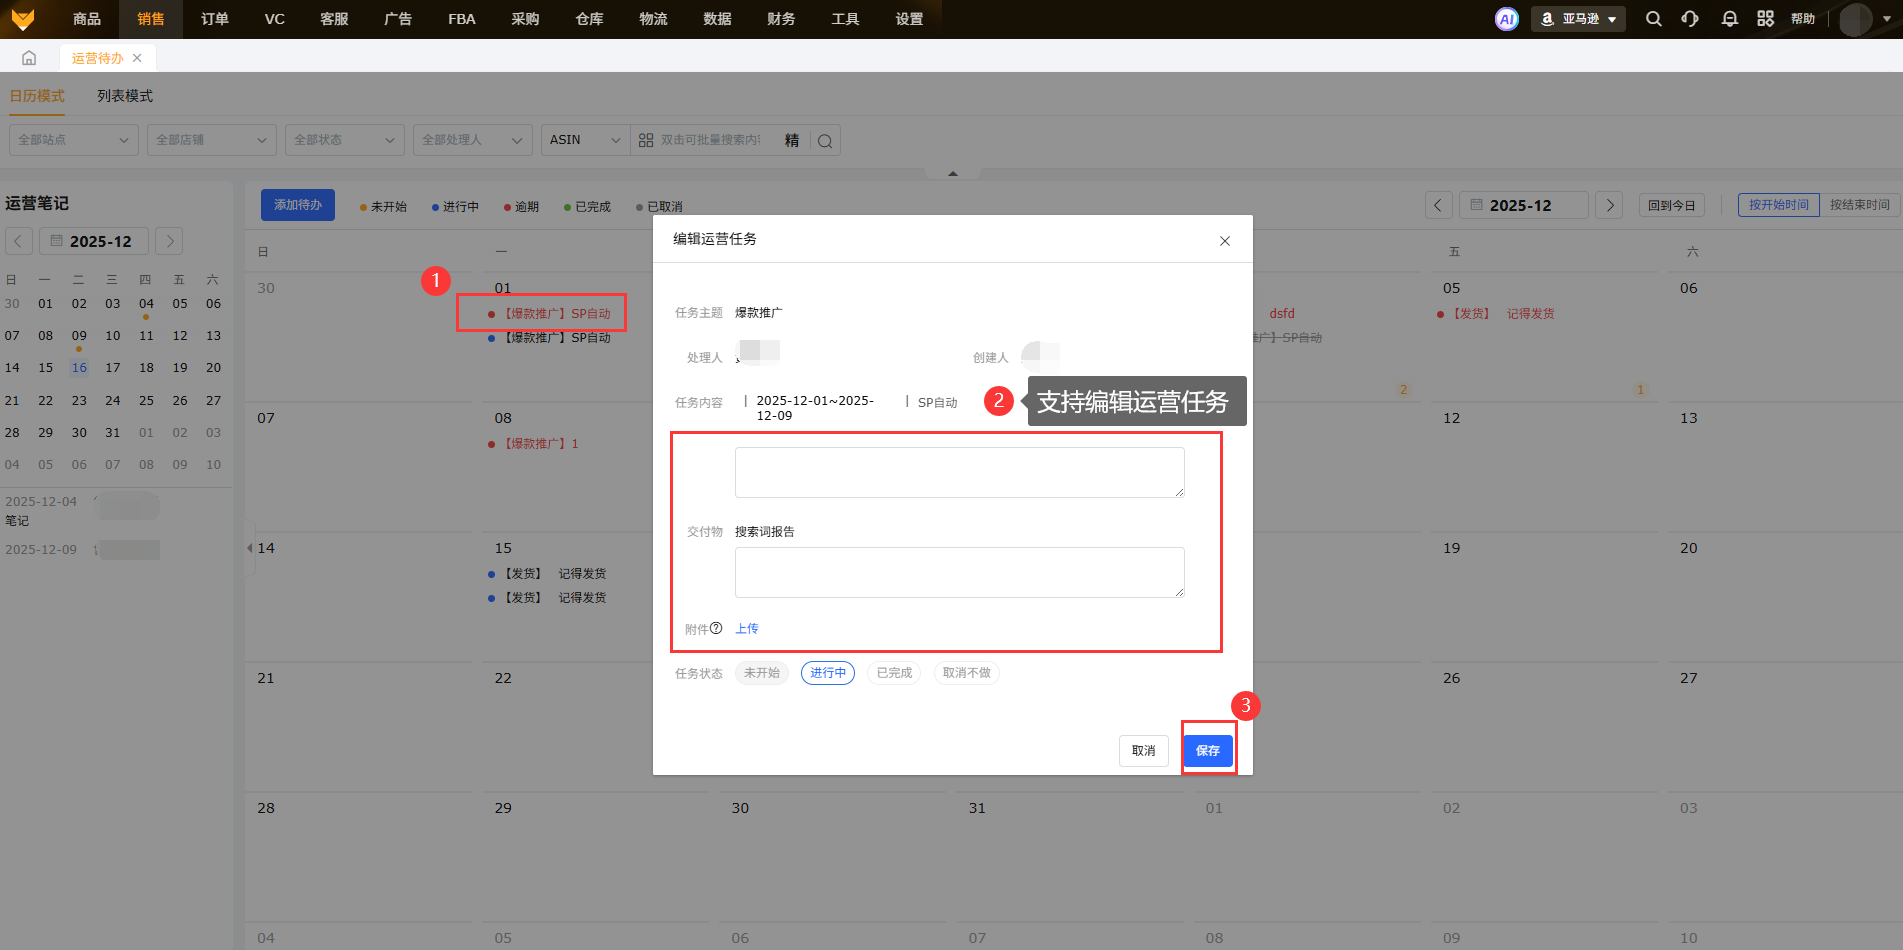This screenshot has width=1903, height=950.
Task: Open the 全部店铺 dropdown
Action: [212, 140]
